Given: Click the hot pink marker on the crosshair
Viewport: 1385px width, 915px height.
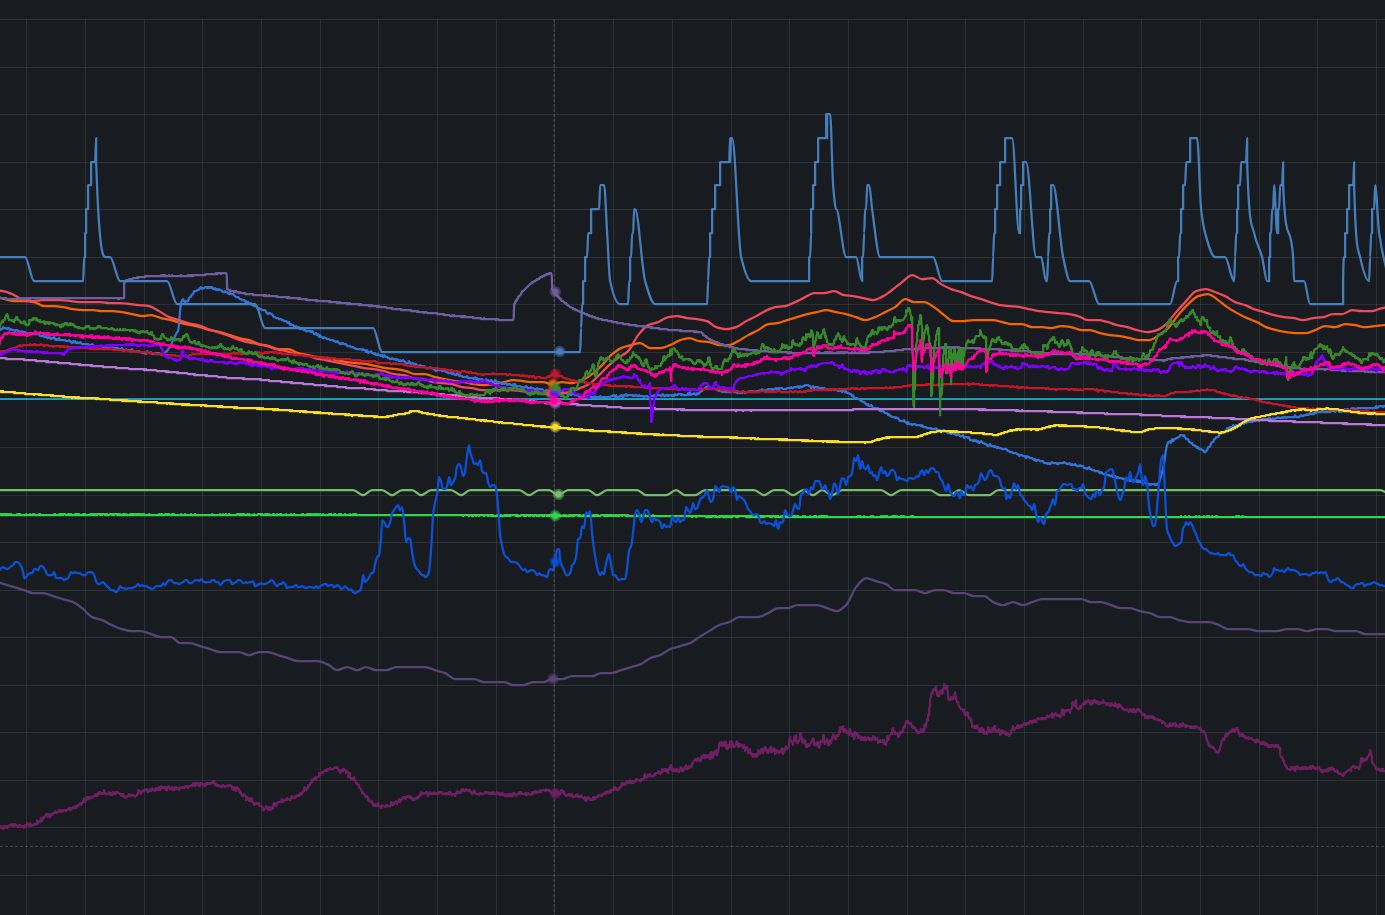Looking at the screenshot, I should [555, 402].
